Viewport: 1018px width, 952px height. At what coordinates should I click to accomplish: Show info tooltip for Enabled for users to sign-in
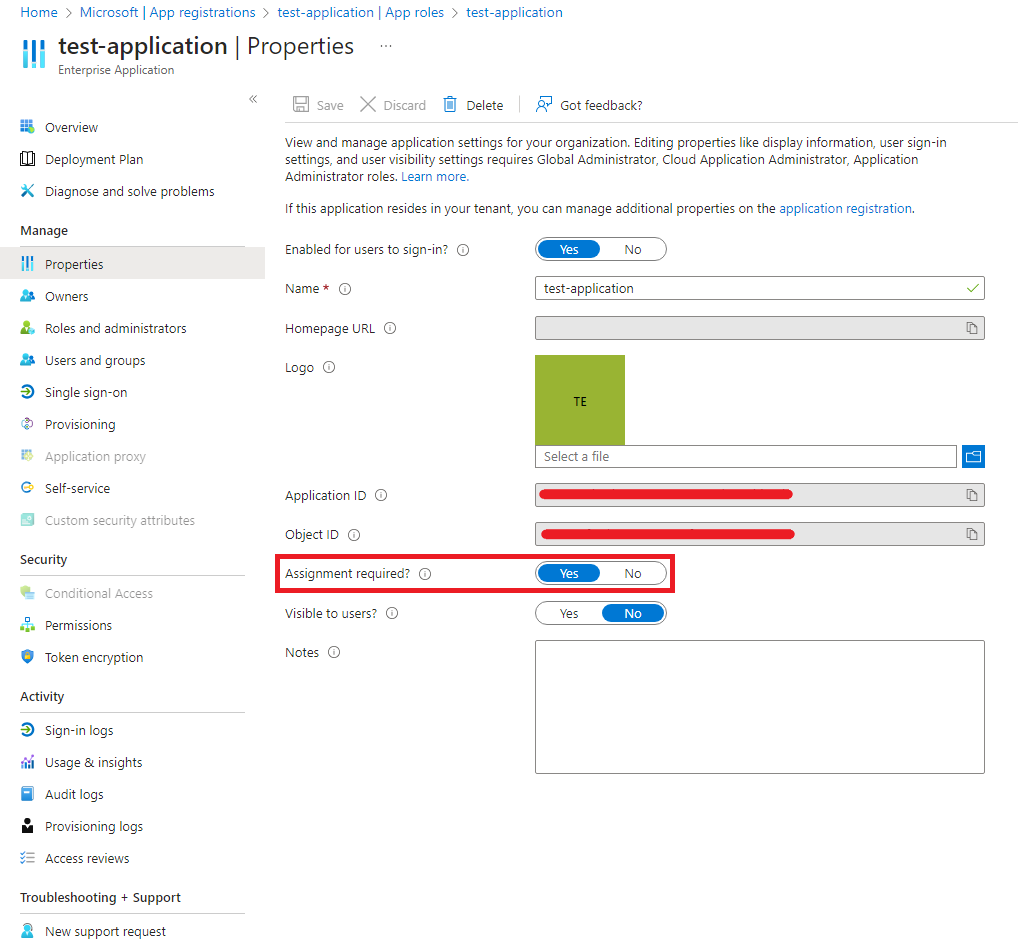463,250
